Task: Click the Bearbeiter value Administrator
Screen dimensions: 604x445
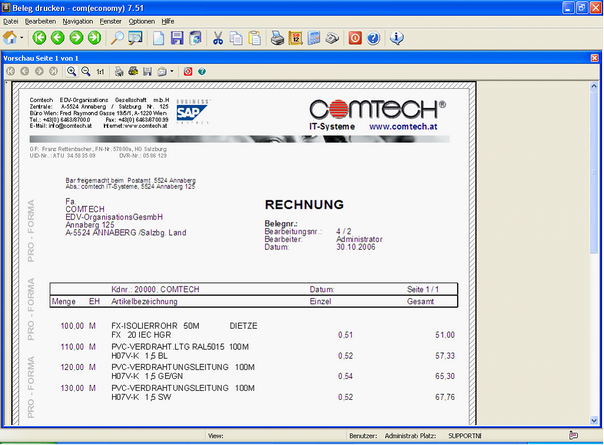Action: [359, 239]
